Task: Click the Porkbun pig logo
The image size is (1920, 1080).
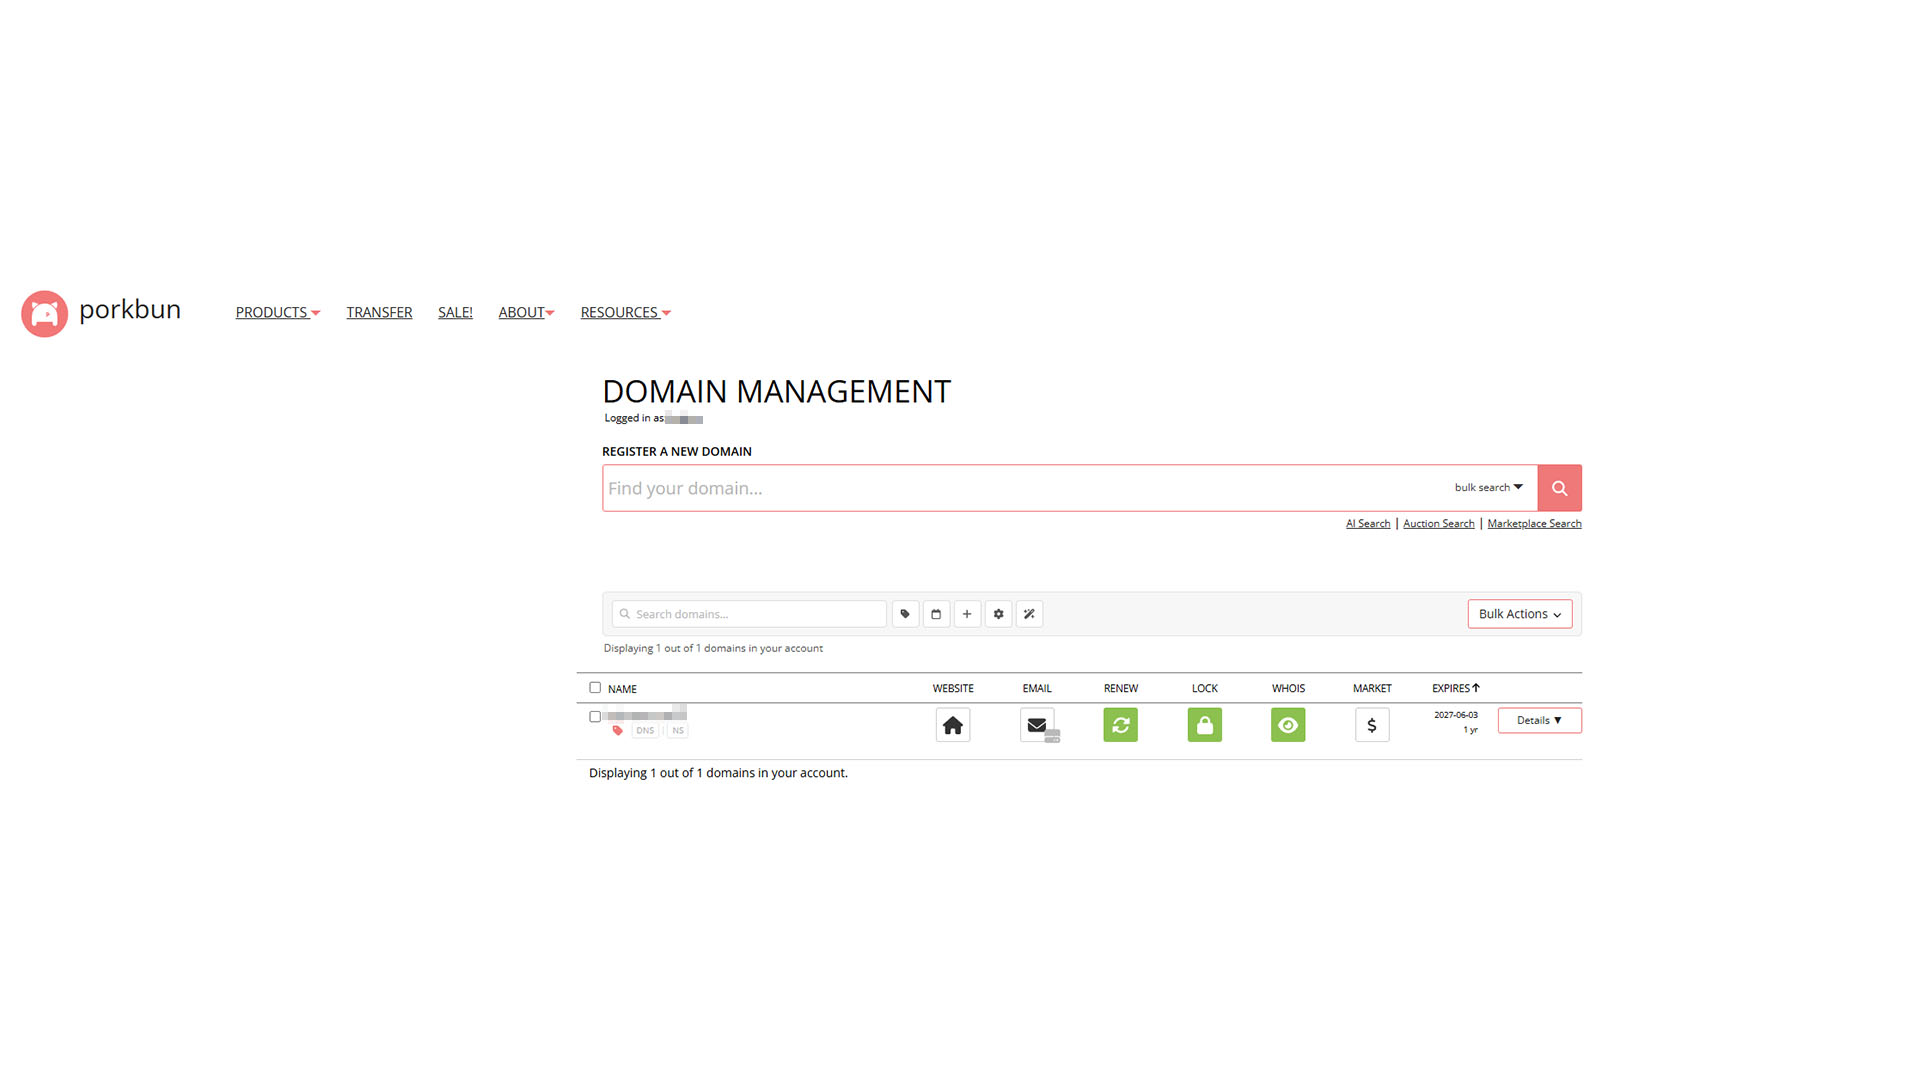Action: (44, 314)
